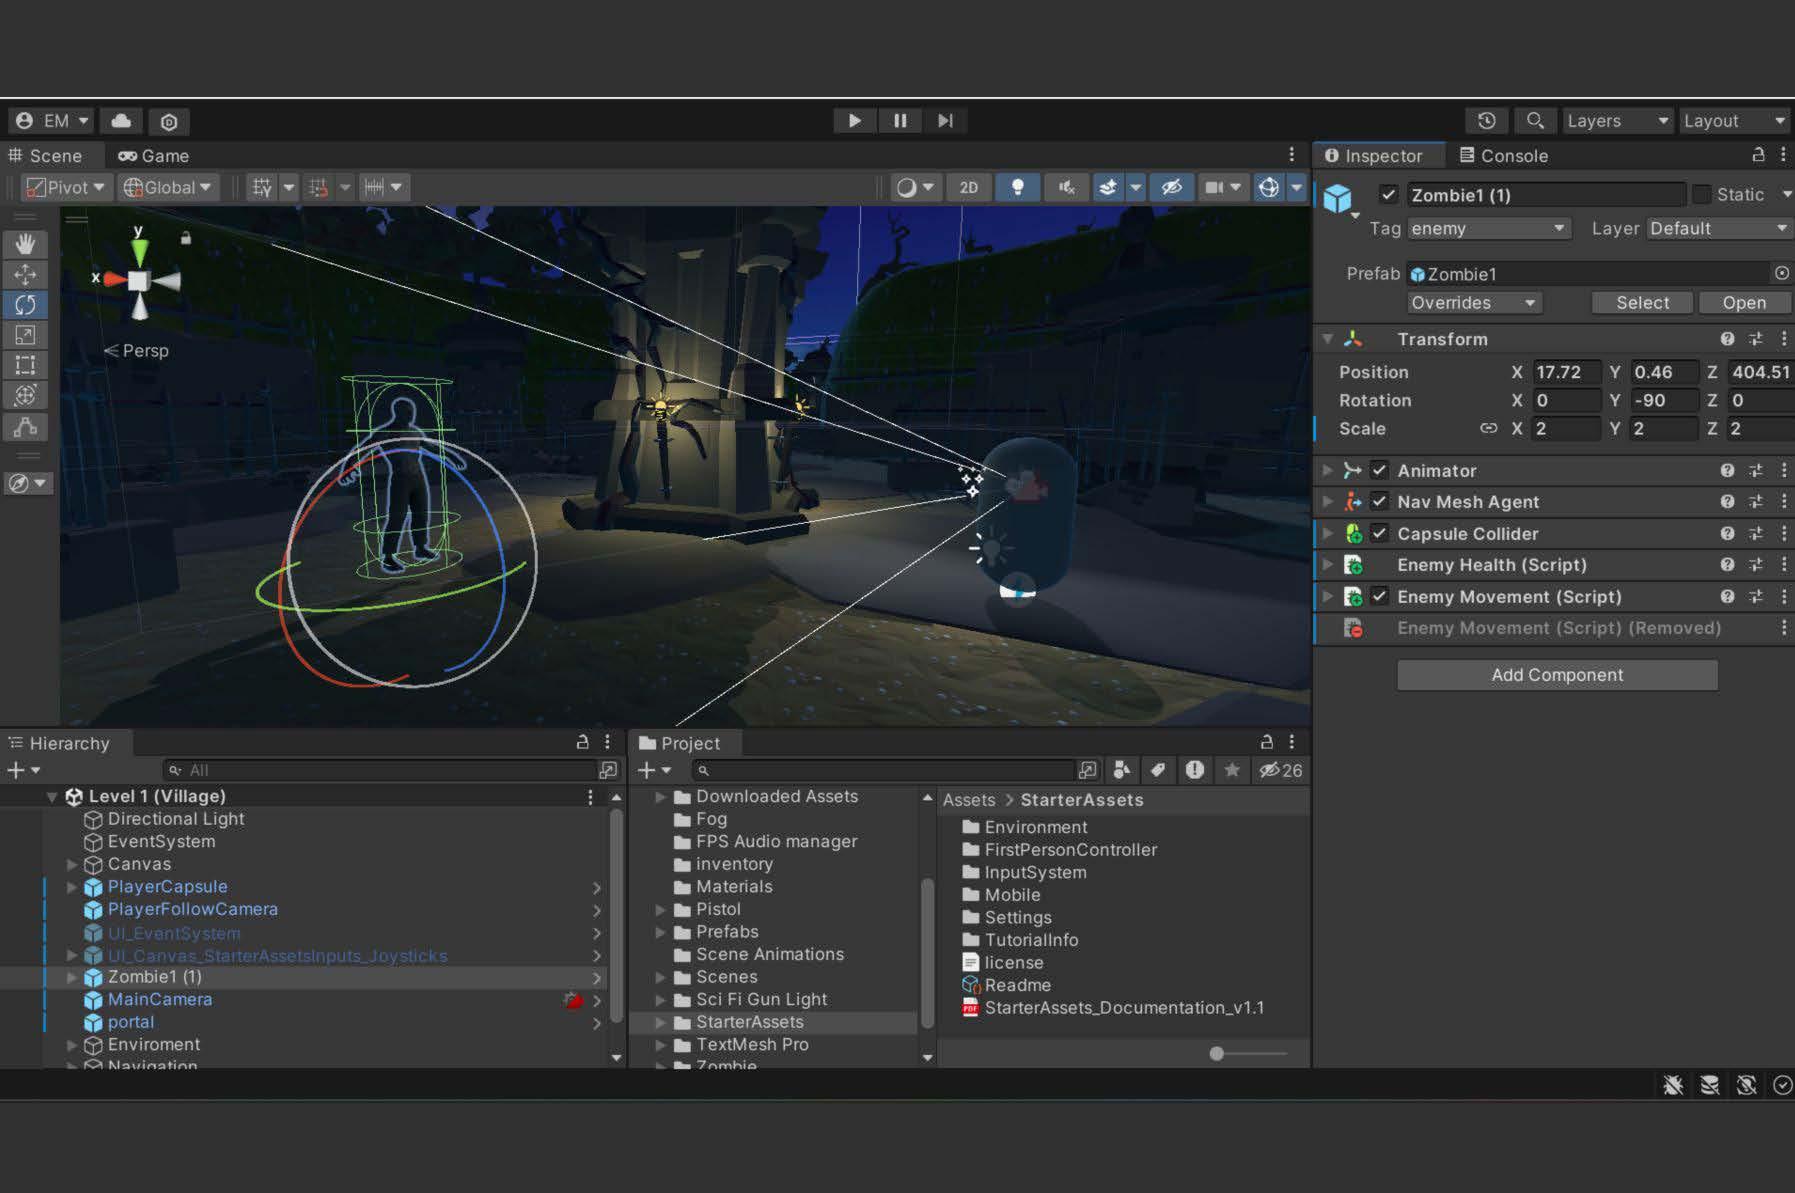
Task: Select the Scale tool
Action: [25, 335]
